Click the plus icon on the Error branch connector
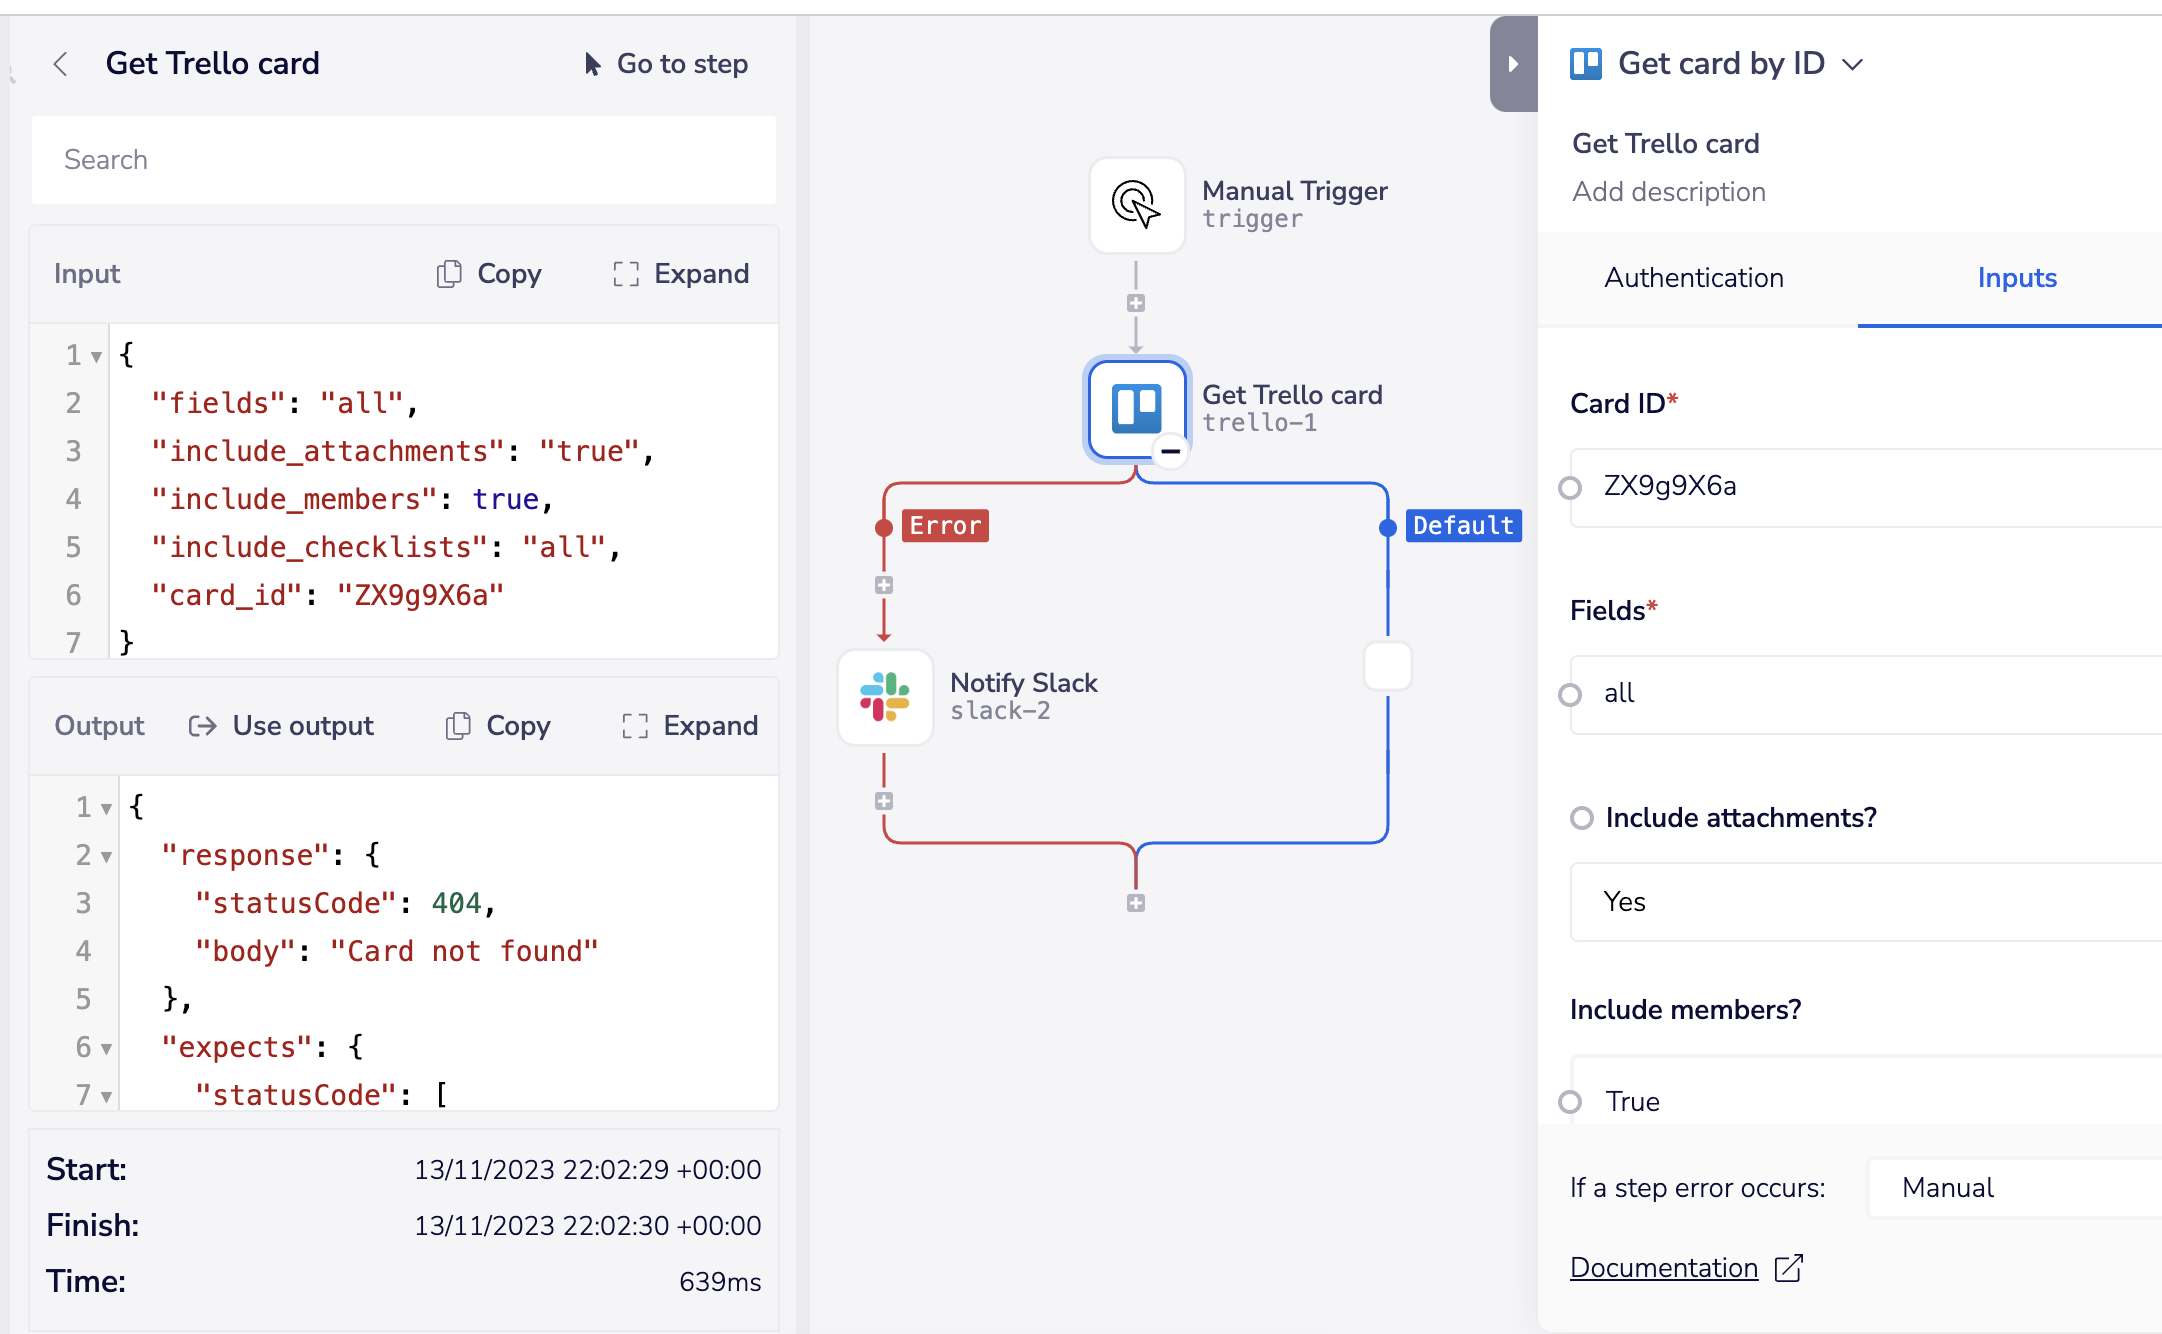 pos(883,585)
